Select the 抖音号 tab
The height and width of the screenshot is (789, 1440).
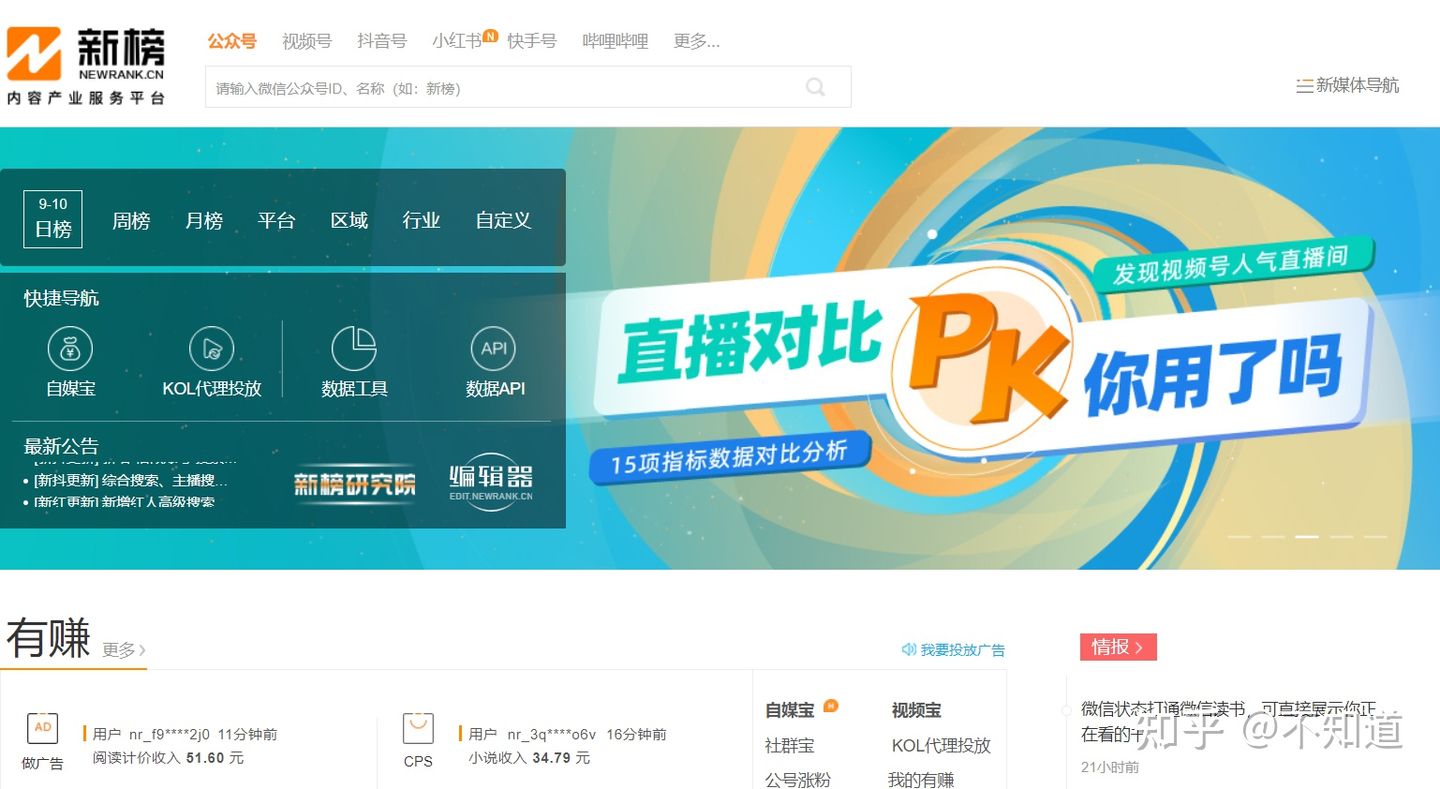pyautogui.click(x=382, y=41)
